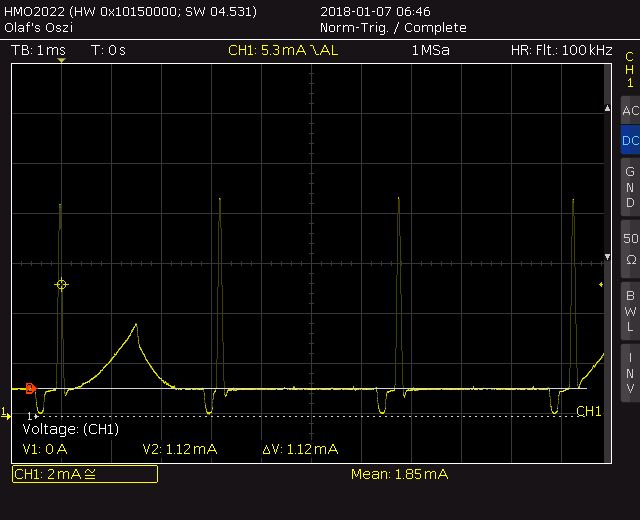
Task: Toggle INV invert channel softkey
Action: 630,373
